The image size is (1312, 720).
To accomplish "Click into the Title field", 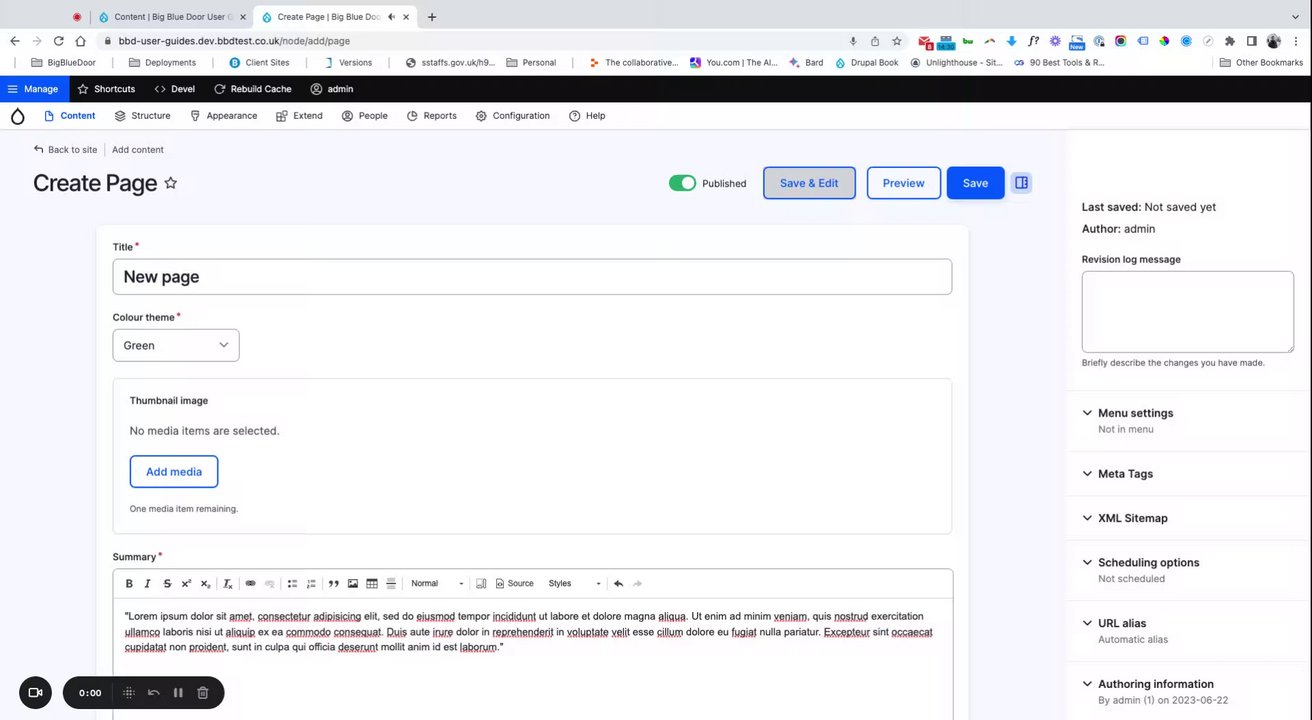I will click(532, 277).
